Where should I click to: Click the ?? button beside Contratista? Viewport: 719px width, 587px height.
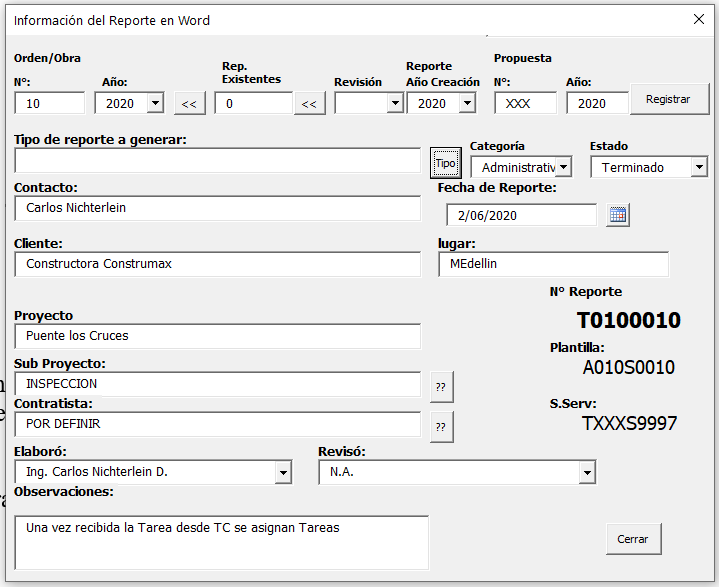(x=441, y=426)
